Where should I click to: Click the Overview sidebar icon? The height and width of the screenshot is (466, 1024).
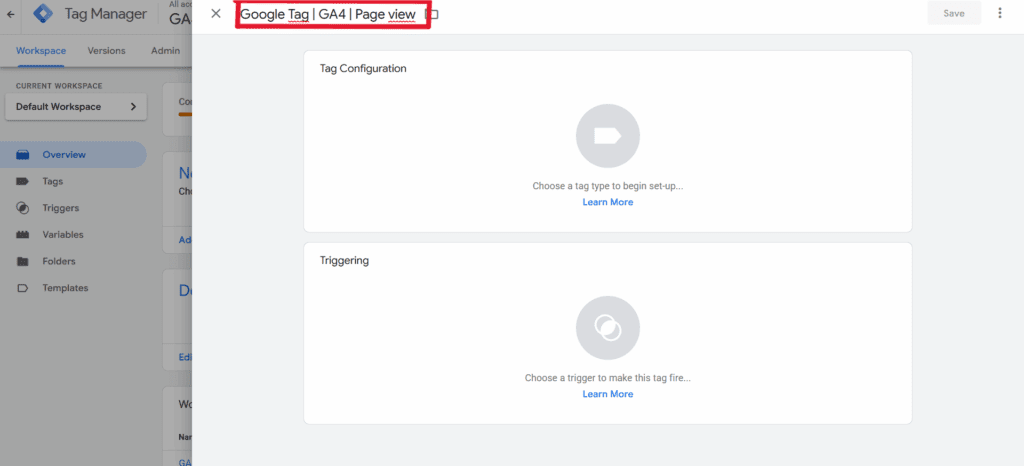pyautogui.click(x=22, y=155)
